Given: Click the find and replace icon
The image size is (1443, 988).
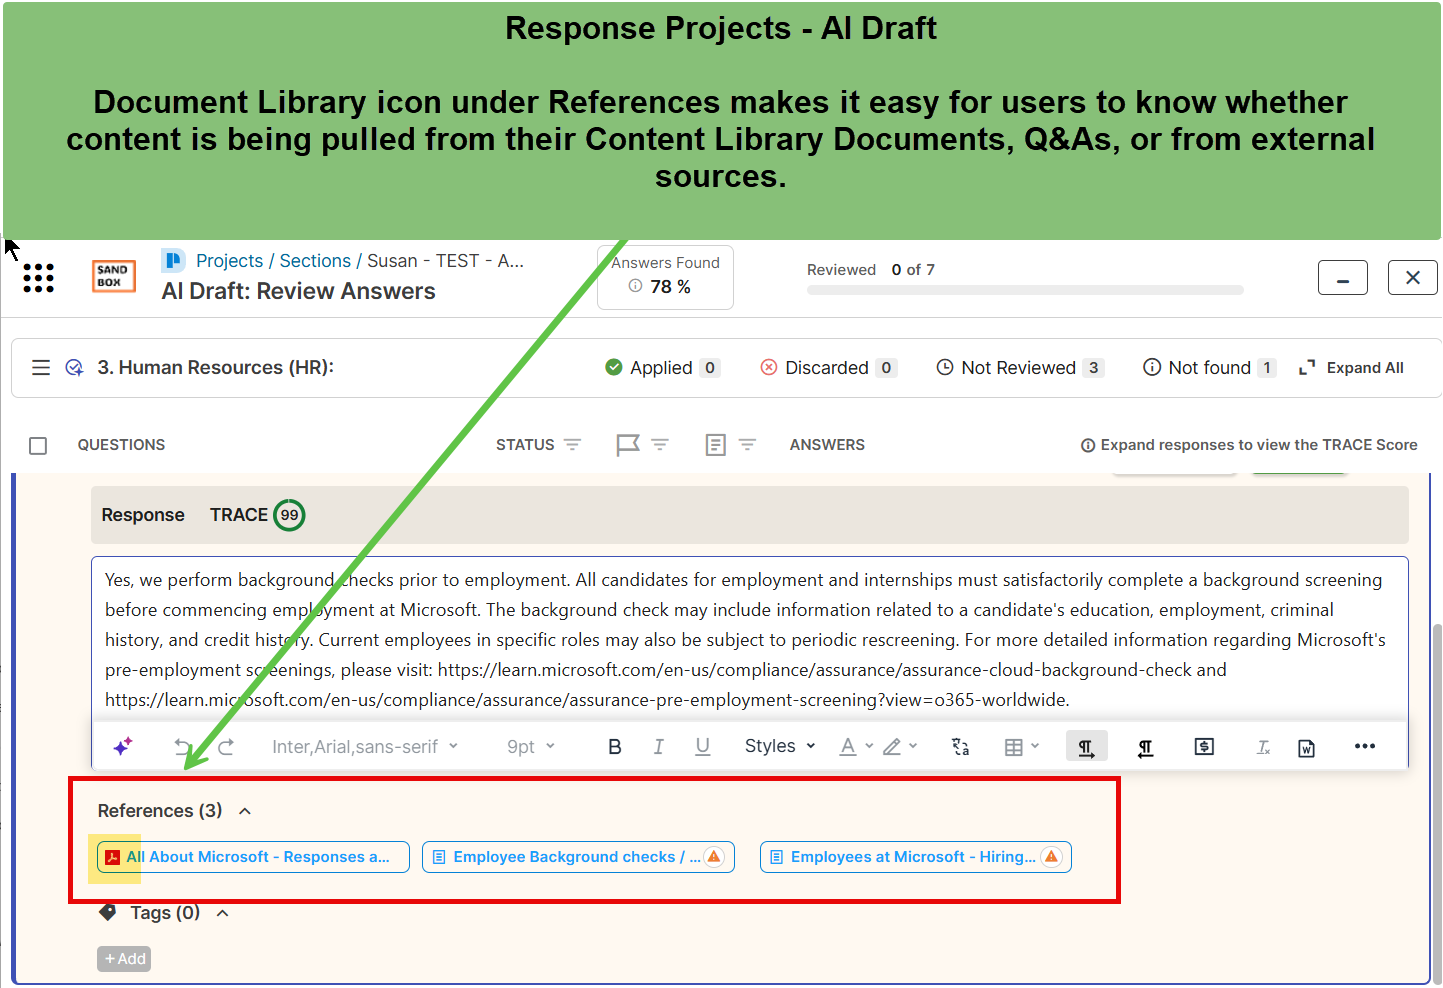Looking at the screenshot, I should coord(961,747).
